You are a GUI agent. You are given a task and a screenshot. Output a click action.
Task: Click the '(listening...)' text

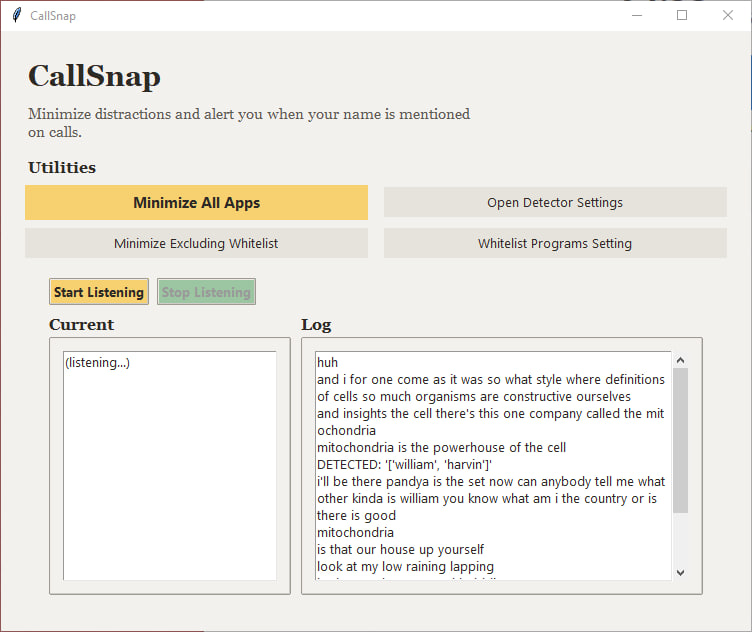tap(97, 363)
